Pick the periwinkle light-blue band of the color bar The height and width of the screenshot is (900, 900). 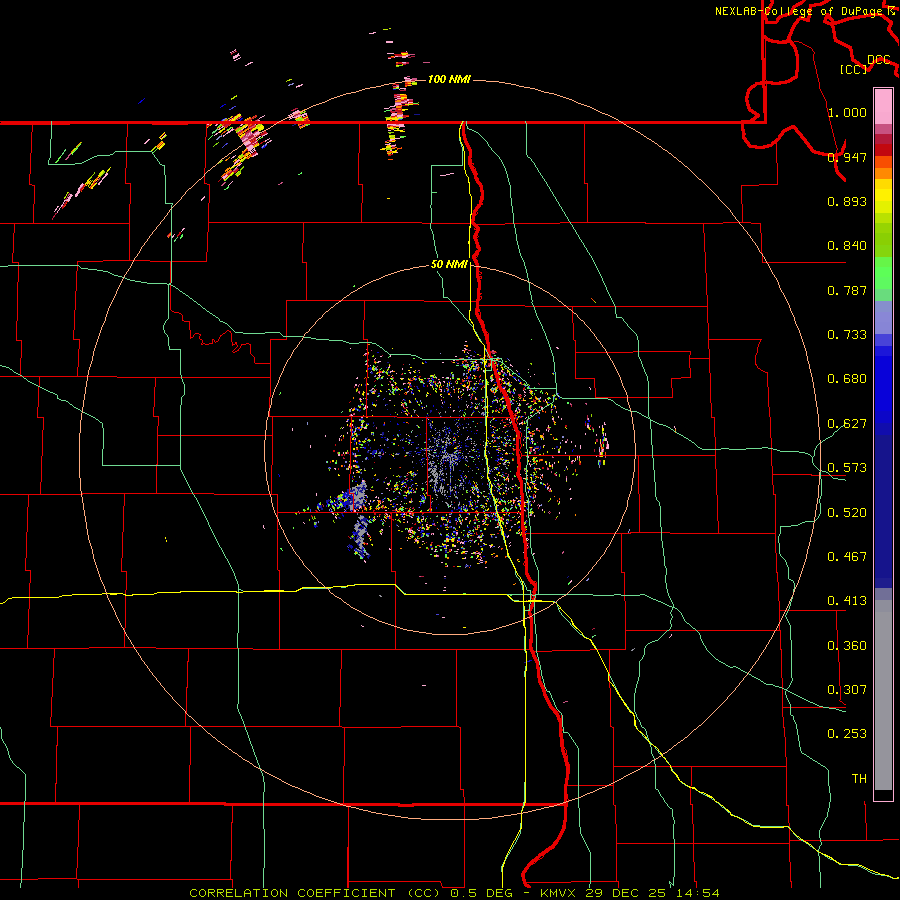click(883, 317)
